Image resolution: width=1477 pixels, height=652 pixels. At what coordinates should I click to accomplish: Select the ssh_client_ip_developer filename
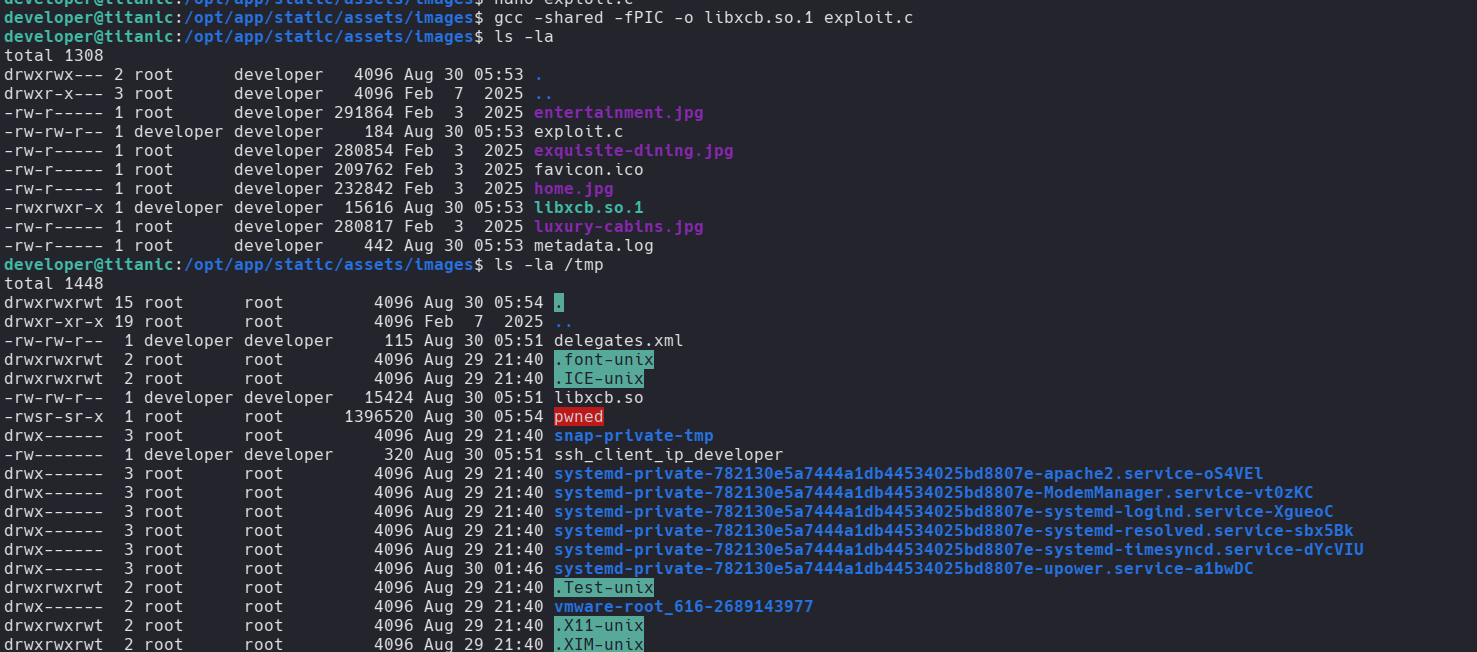tap(668, 455)
